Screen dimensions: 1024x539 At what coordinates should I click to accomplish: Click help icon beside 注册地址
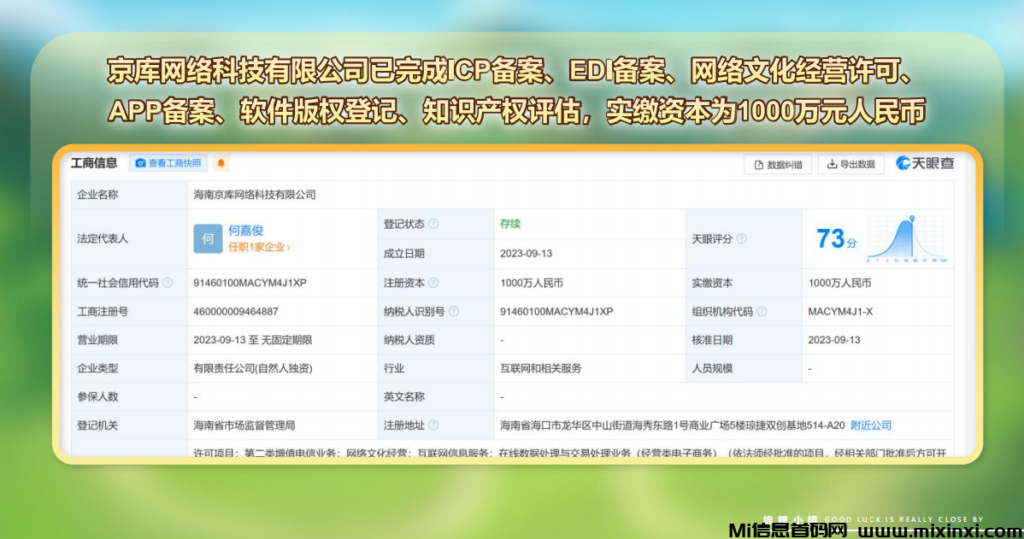point(434,425)
